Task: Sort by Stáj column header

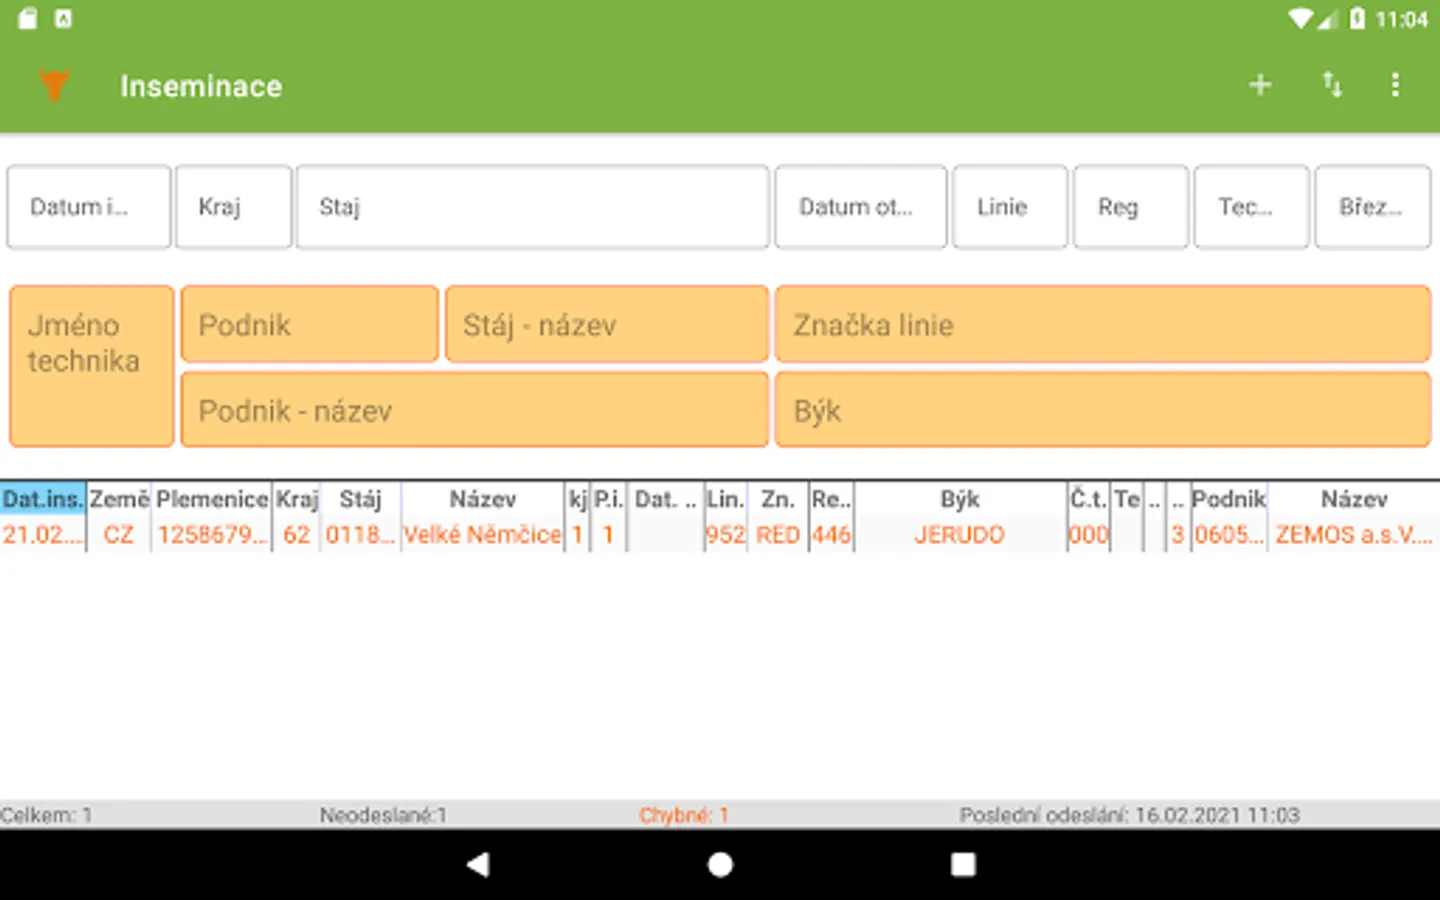Action: click(360, 499)
